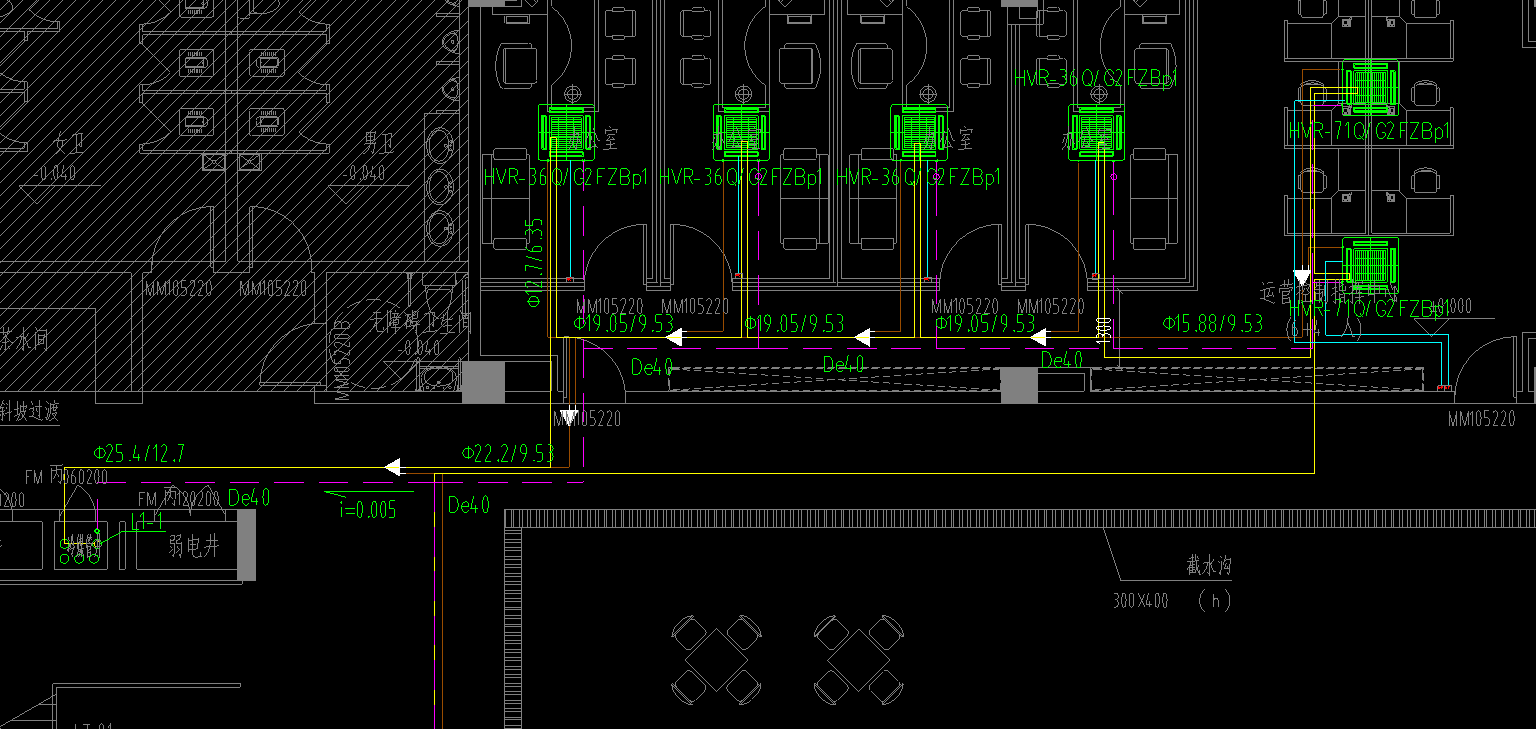Click the gray column next to 无障碍卫生间
This screenshot has height=729, width=1536.
[483, 382]
